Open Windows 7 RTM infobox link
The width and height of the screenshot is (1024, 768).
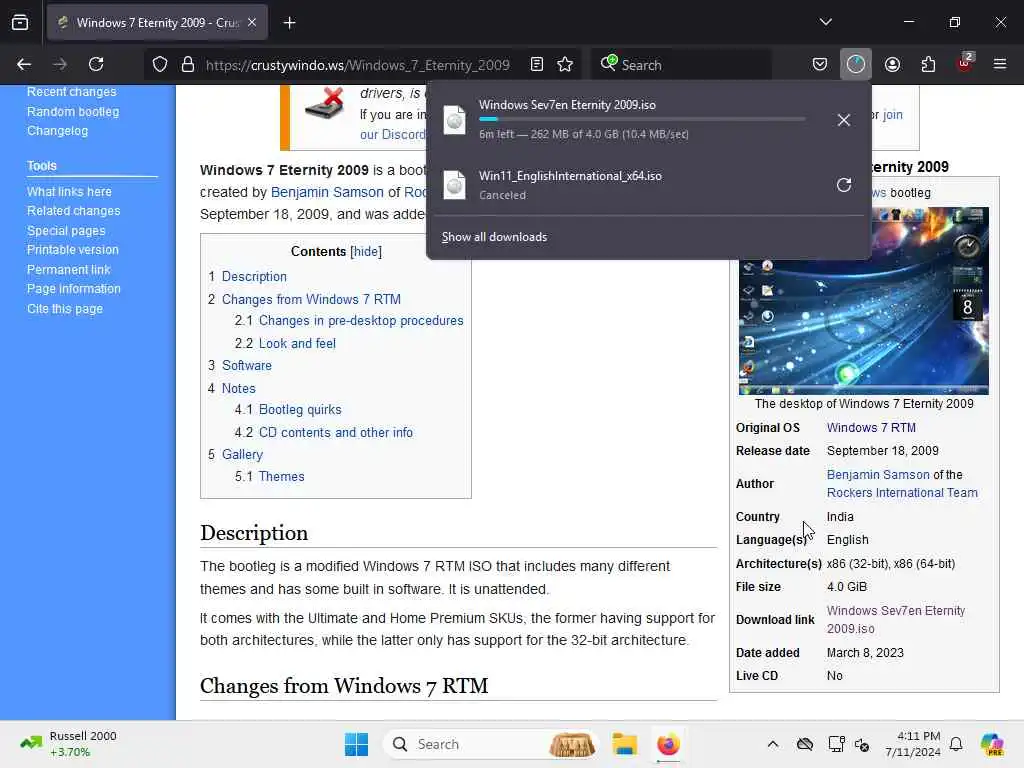(871, 428)
